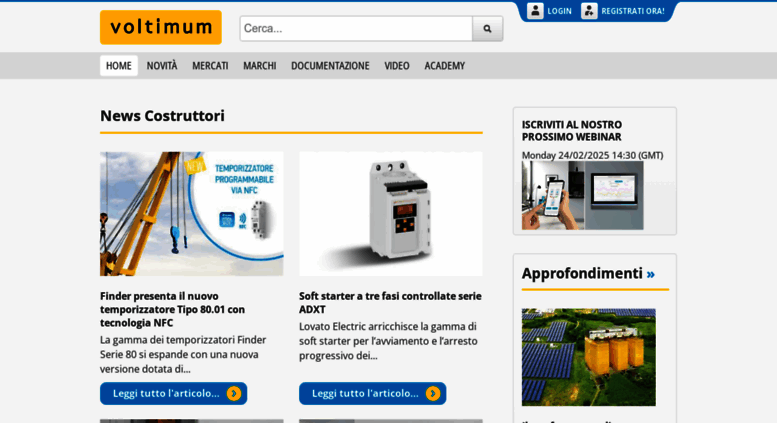Open the Lovato soft starter product image
777x423 pixels.
click(390, 214)
